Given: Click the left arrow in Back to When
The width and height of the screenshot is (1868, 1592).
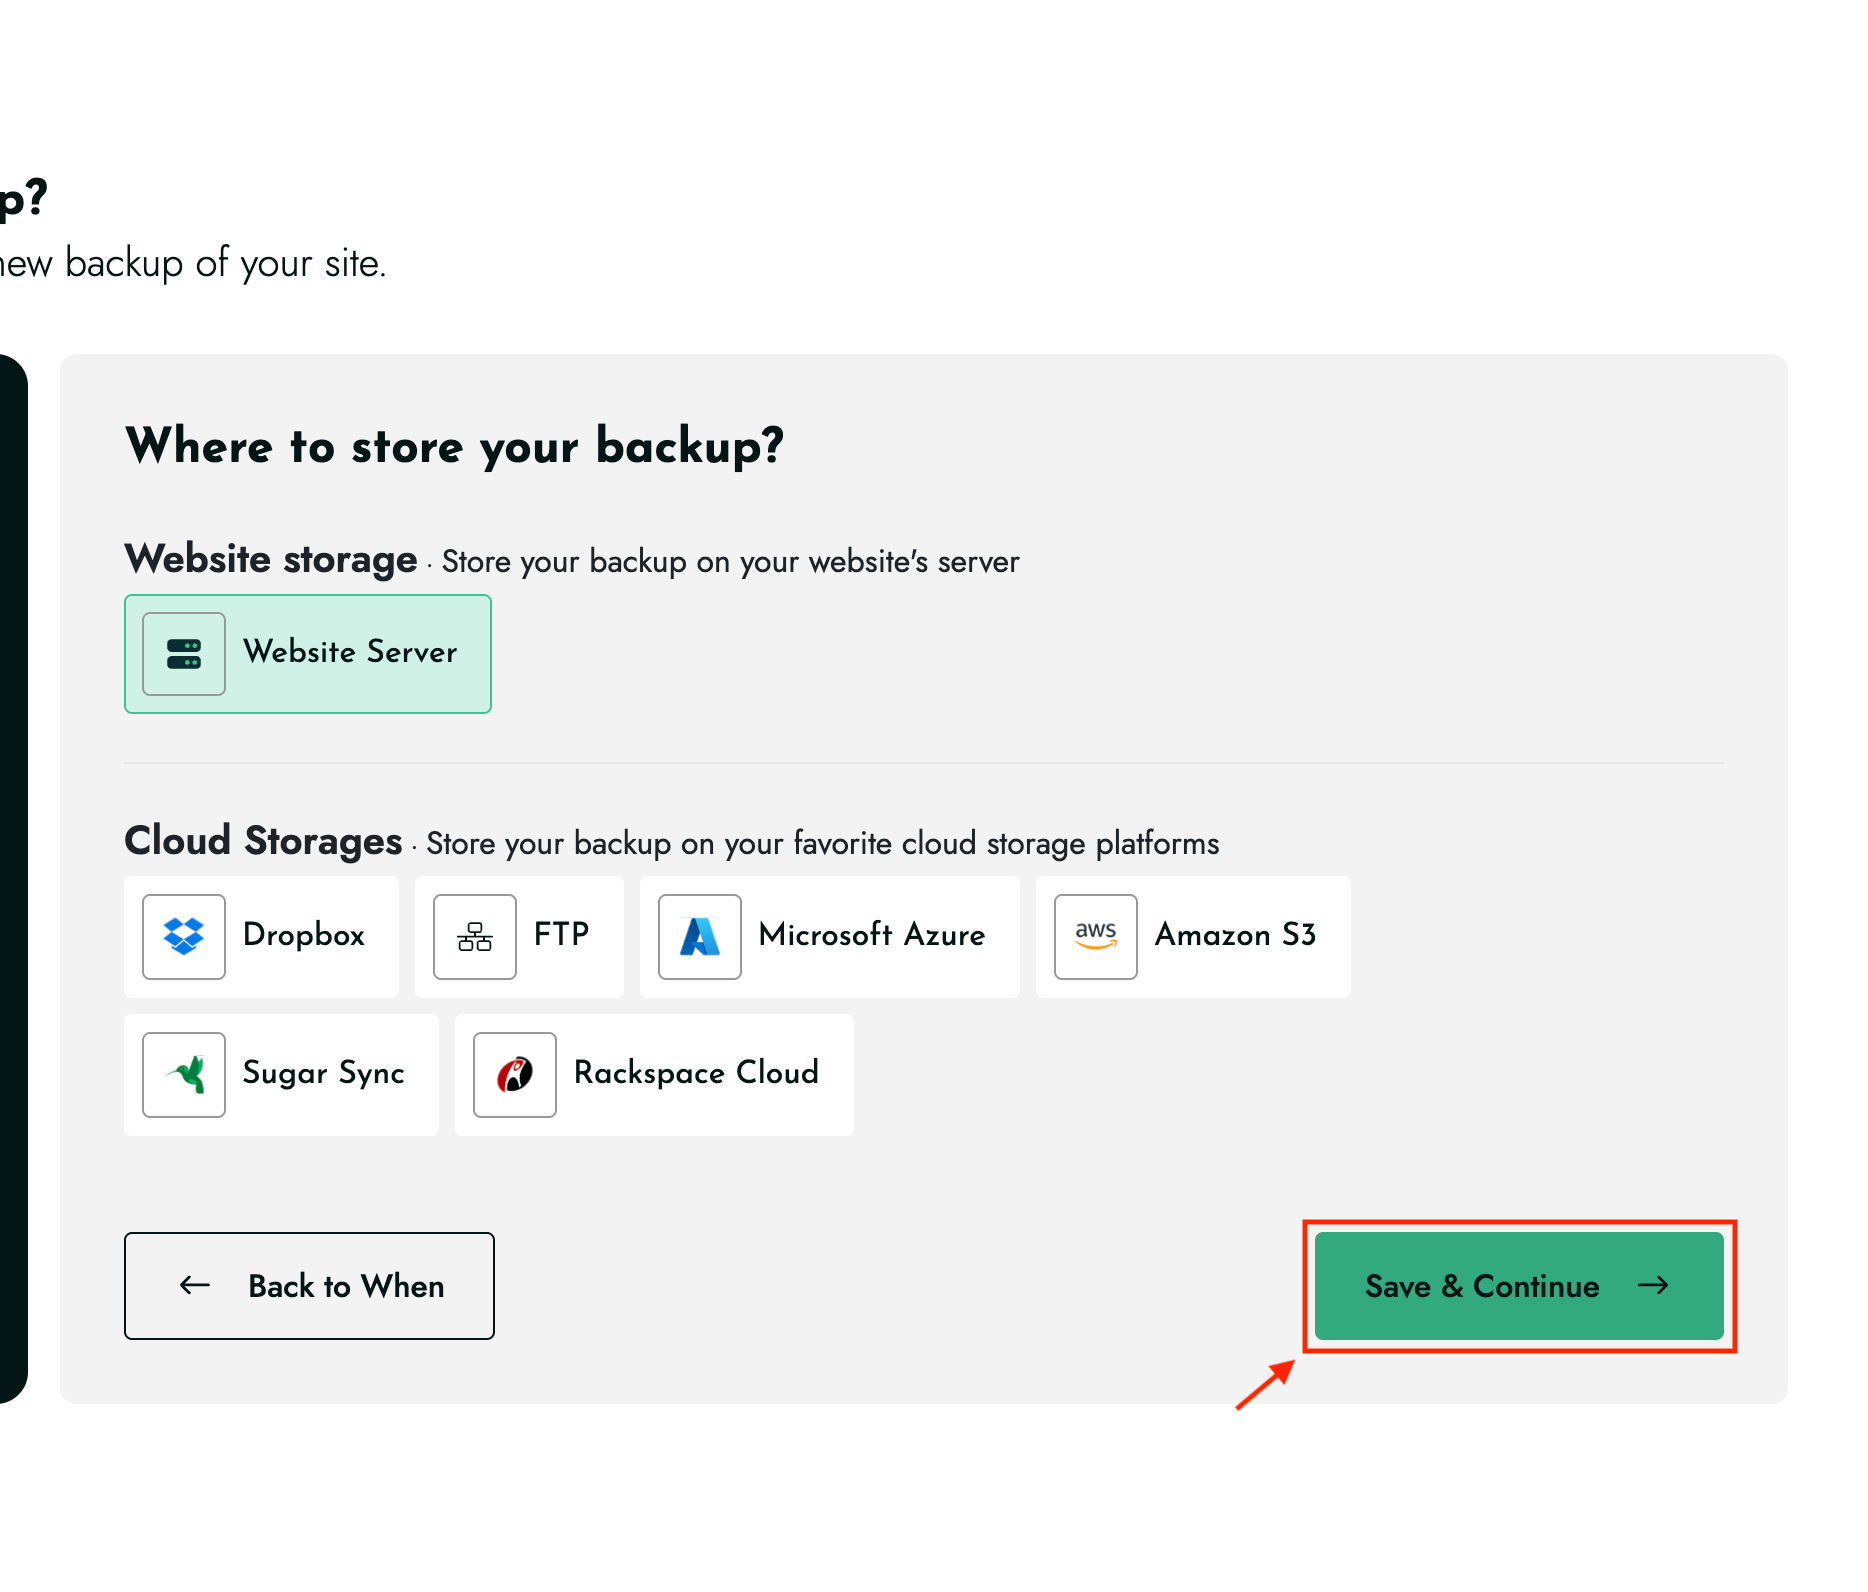Looking at the screenshot, I should coord(195,1286).
